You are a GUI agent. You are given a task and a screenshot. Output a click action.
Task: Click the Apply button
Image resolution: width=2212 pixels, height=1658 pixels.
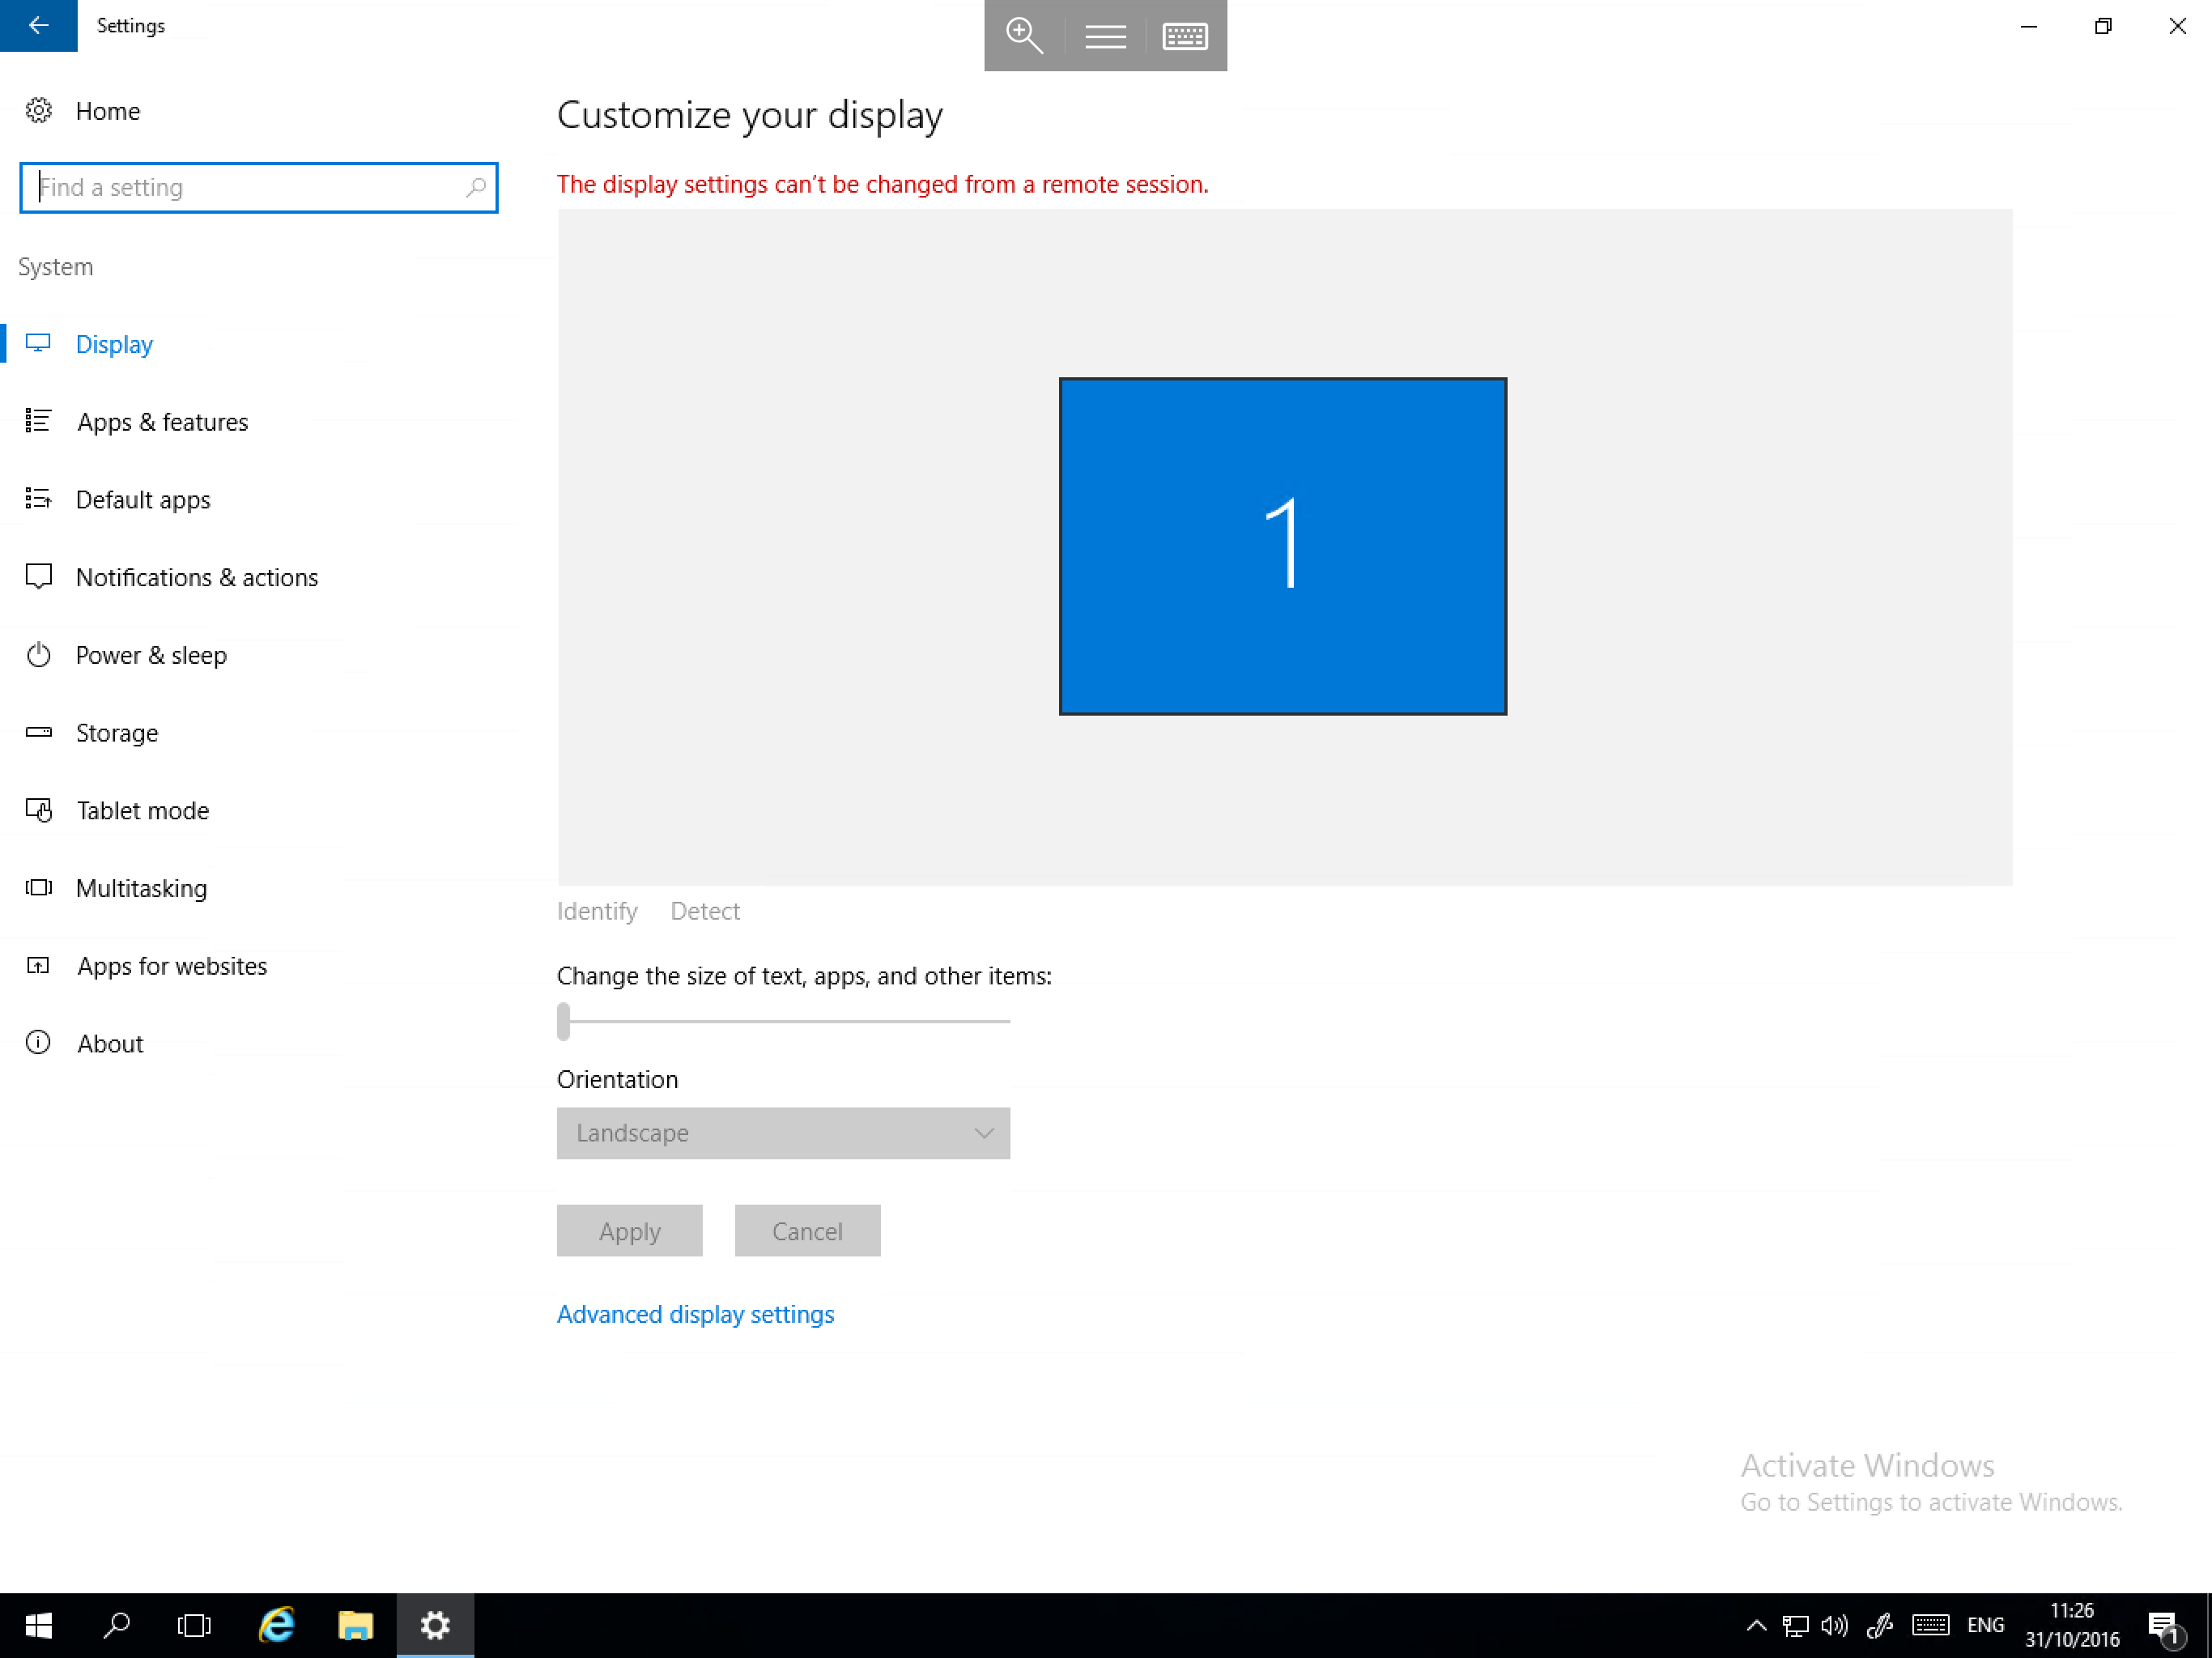pyautogui.click(x=630, y=1231)
